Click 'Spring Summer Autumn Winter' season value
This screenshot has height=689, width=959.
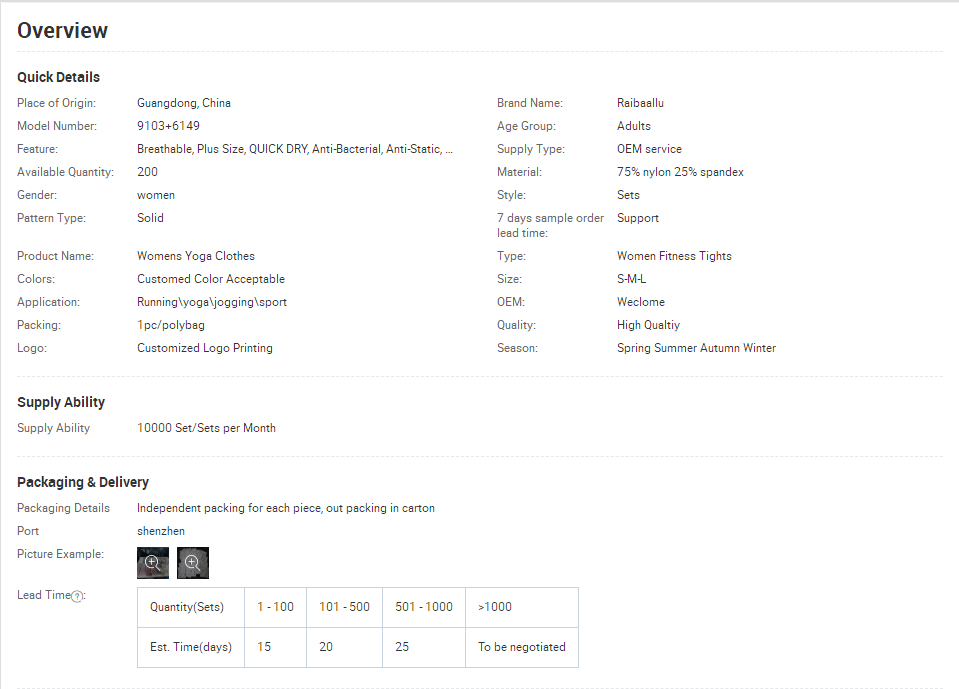(696, 348)
